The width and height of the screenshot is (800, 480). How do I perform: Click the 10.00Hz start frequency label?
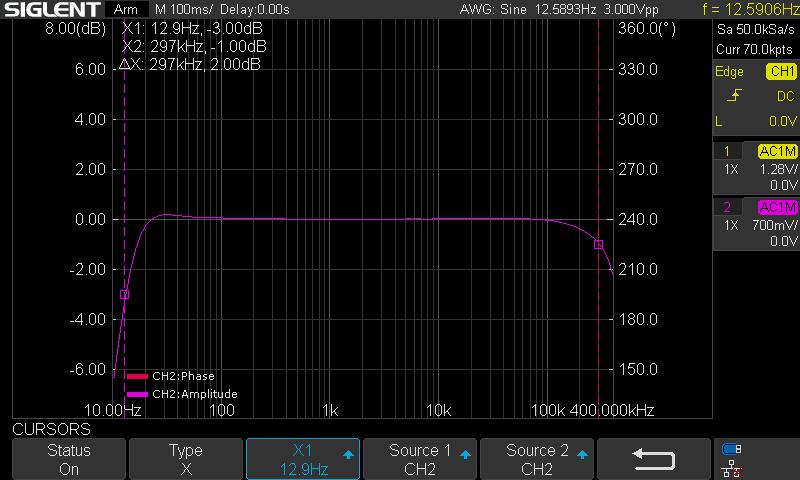click(113, 410)
